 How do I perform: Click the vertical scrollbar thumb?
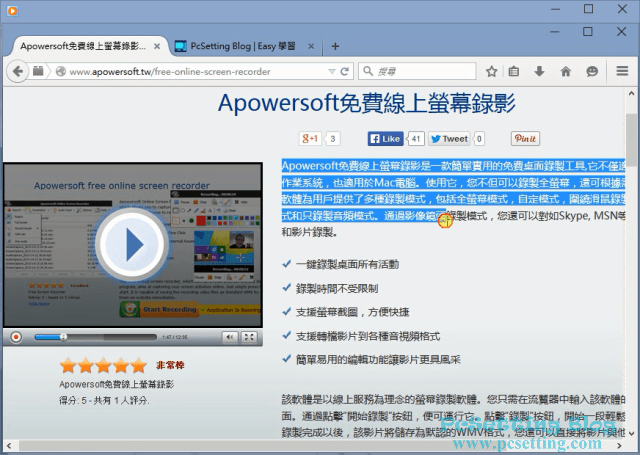click(x=631, y=140)
